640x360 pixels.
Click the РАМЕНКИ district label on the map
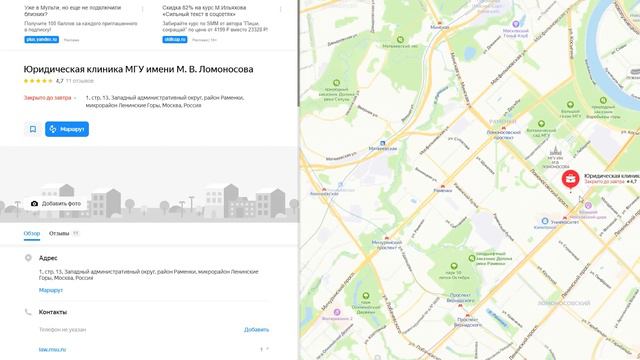503,122
